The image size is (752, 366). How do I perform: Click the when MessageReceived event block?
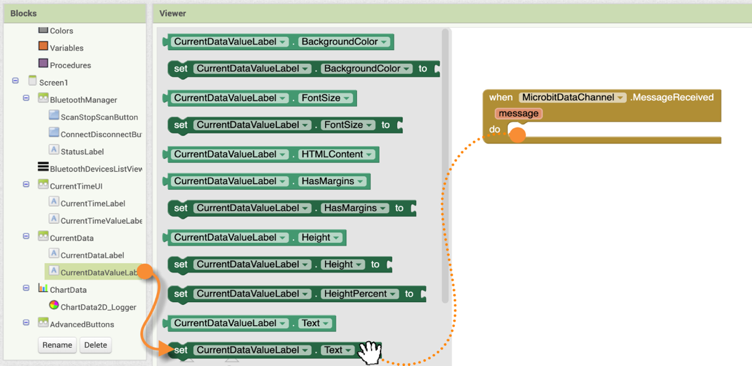tap(601, 116)
